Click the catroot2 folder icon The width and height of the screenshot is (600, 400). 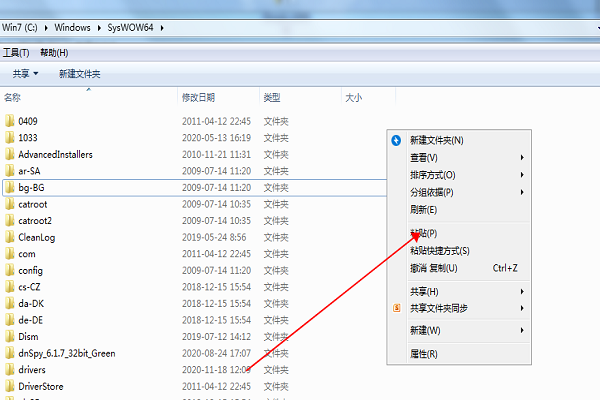pos(9,220)
